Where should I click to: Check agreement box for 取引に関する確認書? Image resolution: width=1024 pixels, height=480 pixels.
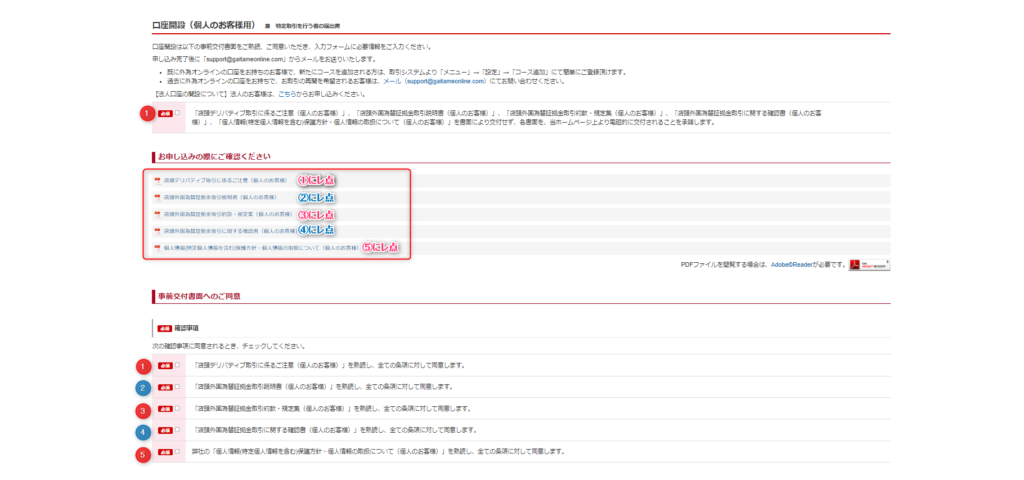pos(178,430)
